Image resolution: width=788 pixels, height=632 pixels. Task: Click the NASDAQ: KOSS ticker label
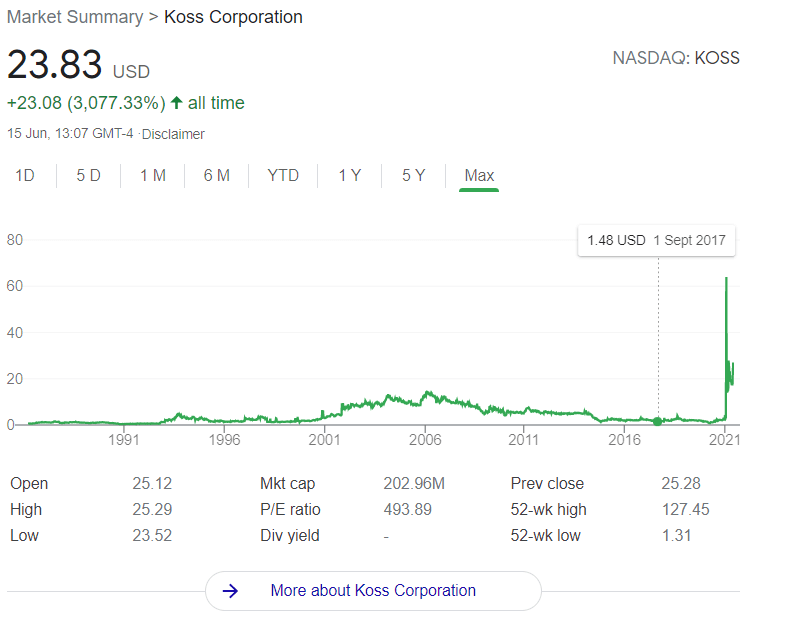point(676,58)
